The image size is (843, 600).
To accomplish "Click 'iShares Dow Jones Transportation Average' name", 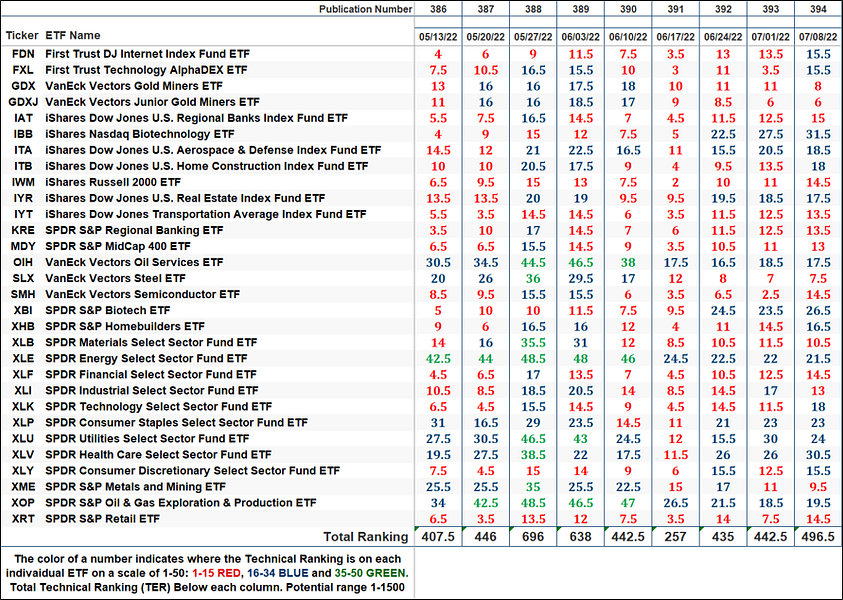I will click(x=205, y=215).
